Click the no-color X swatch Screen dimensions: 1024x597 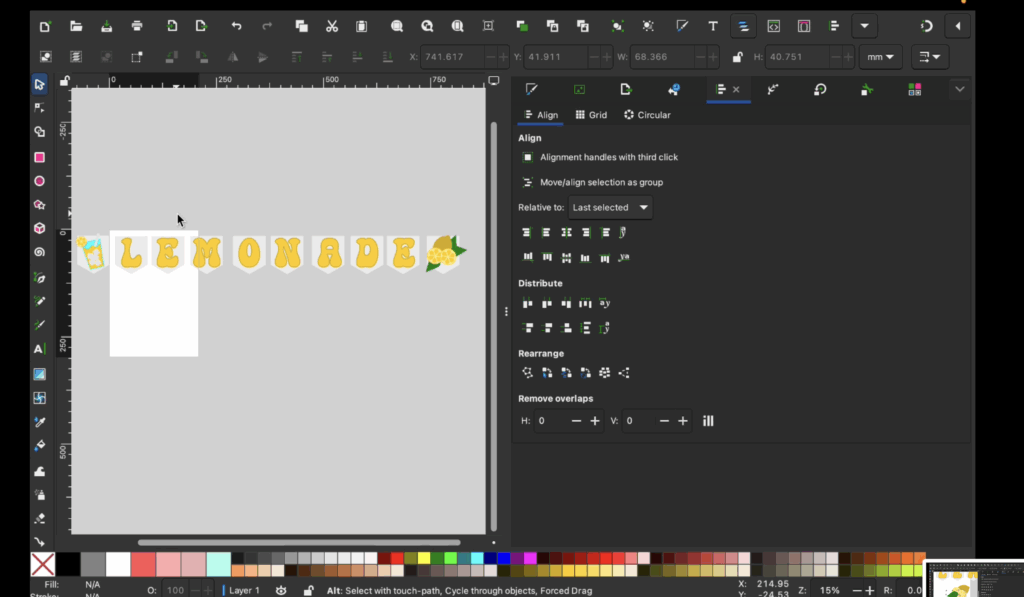pos(42,564)
